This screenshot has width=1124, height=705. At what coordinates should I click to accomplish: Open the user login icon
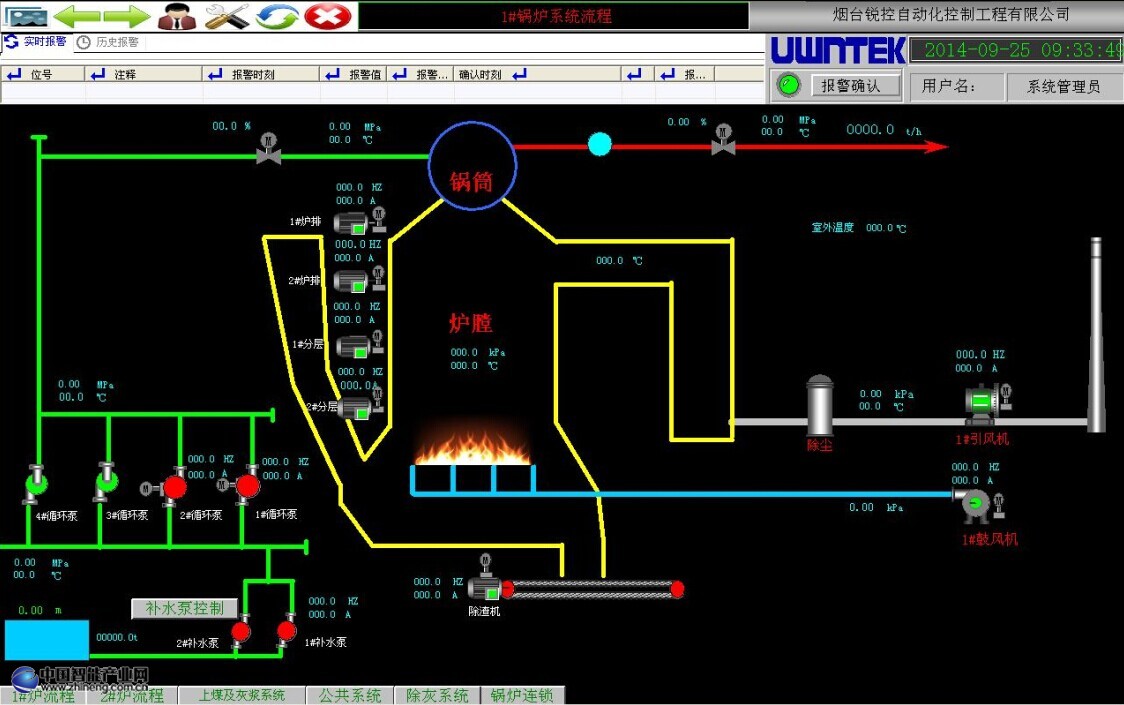point(177,16)
